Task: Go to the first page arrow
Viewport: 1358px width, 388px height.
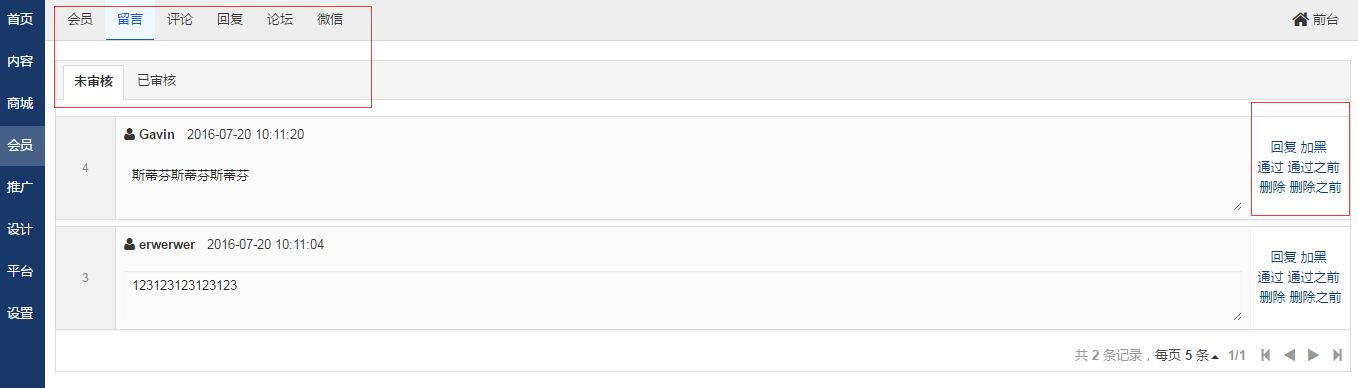Action: tap(1266, 355)
